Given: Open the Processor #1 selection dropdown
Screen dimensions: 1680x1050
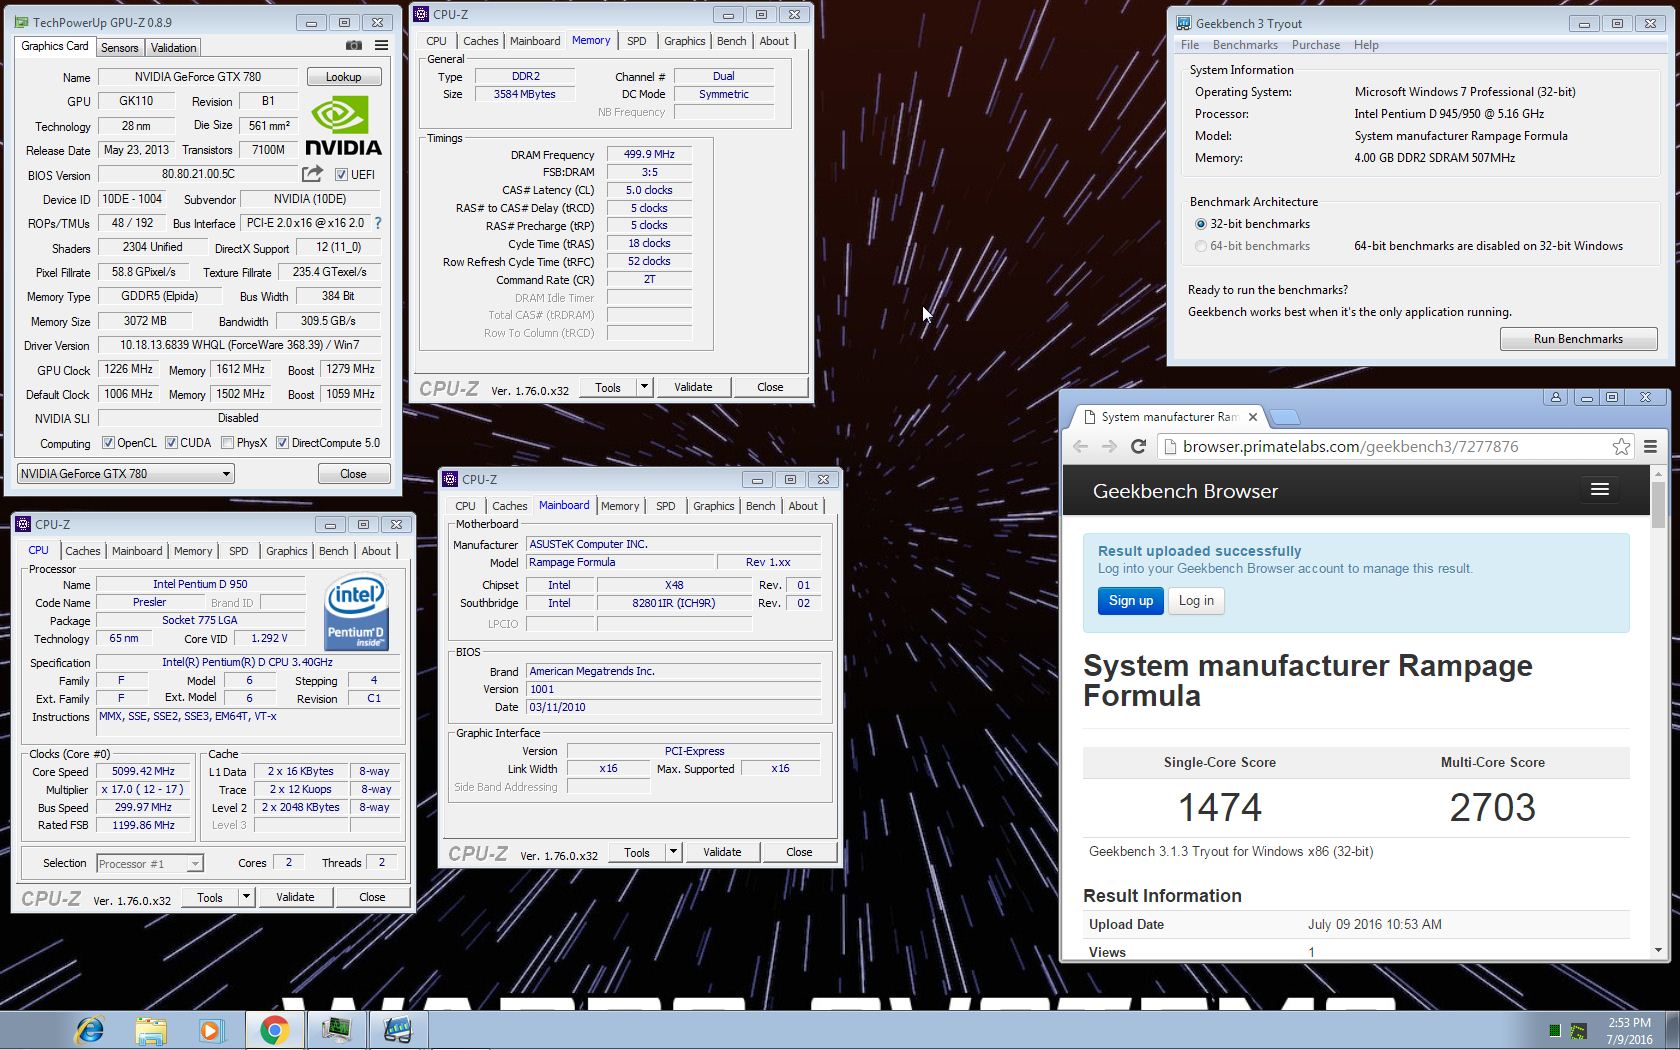Looking at the screenshot, I should click(150, 863).
